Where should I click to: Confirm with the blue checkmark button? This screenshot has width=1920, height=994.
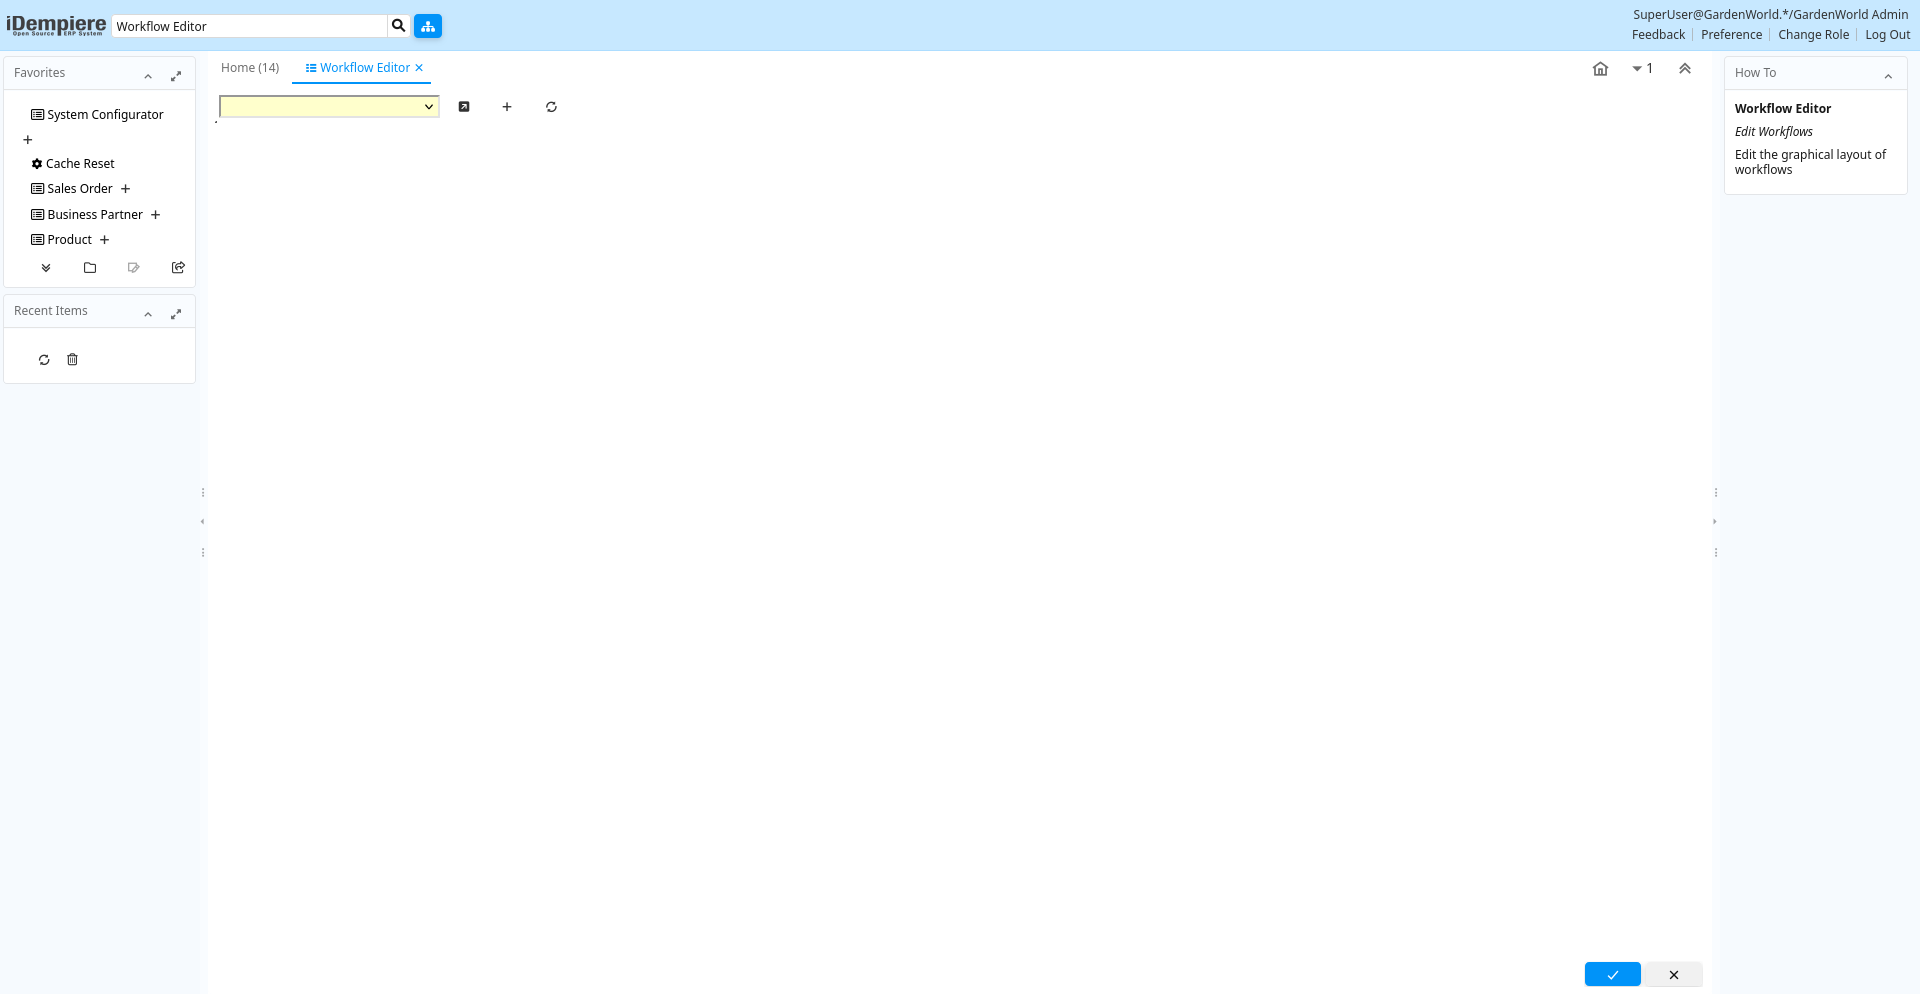(1612, 975)
